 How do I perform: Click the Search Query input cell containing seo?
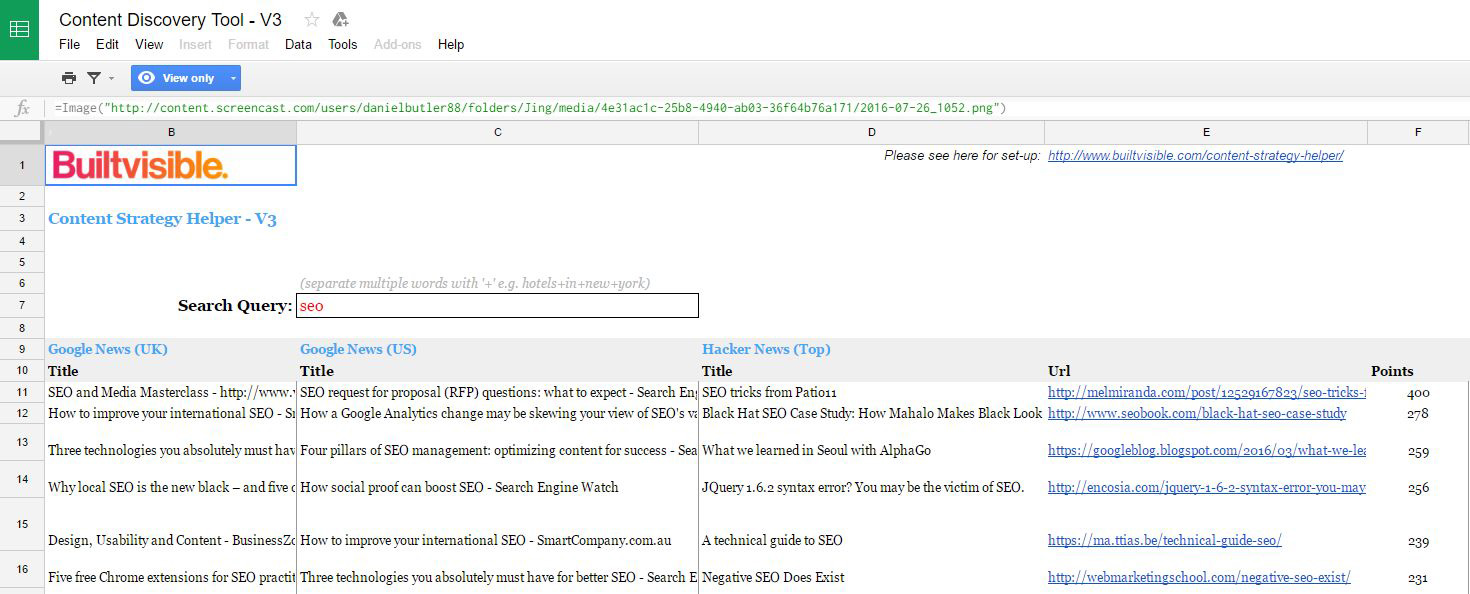click(x=497, y=305)
